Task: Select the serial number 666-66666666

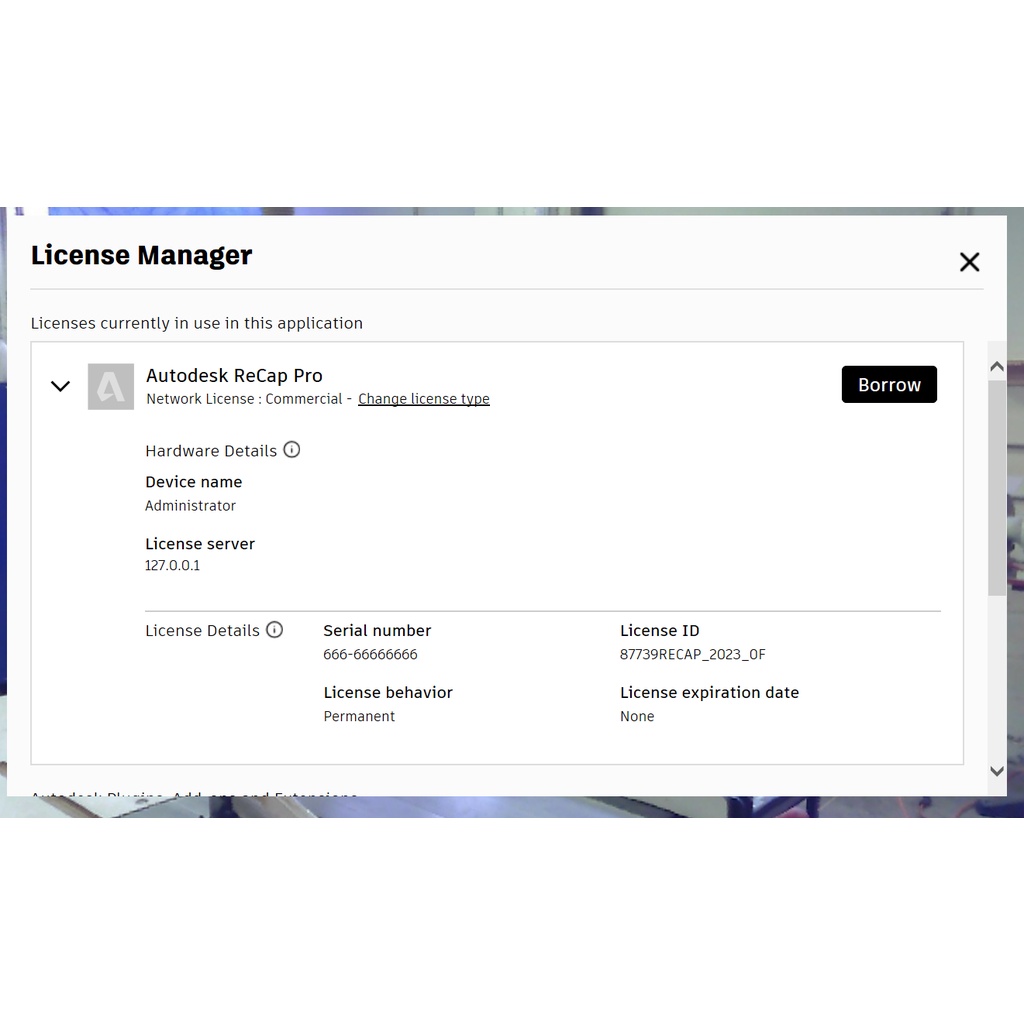Action: (x=370, y=655)
